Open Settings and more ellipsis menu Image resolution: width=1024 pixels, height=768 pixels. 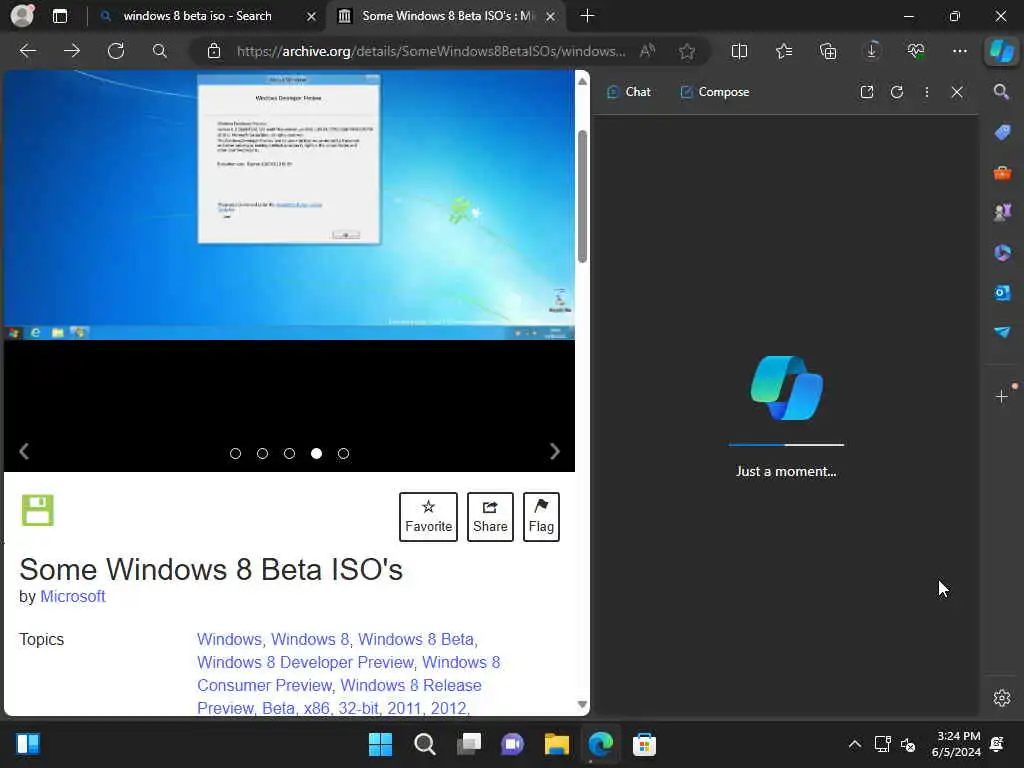[959, 51]
